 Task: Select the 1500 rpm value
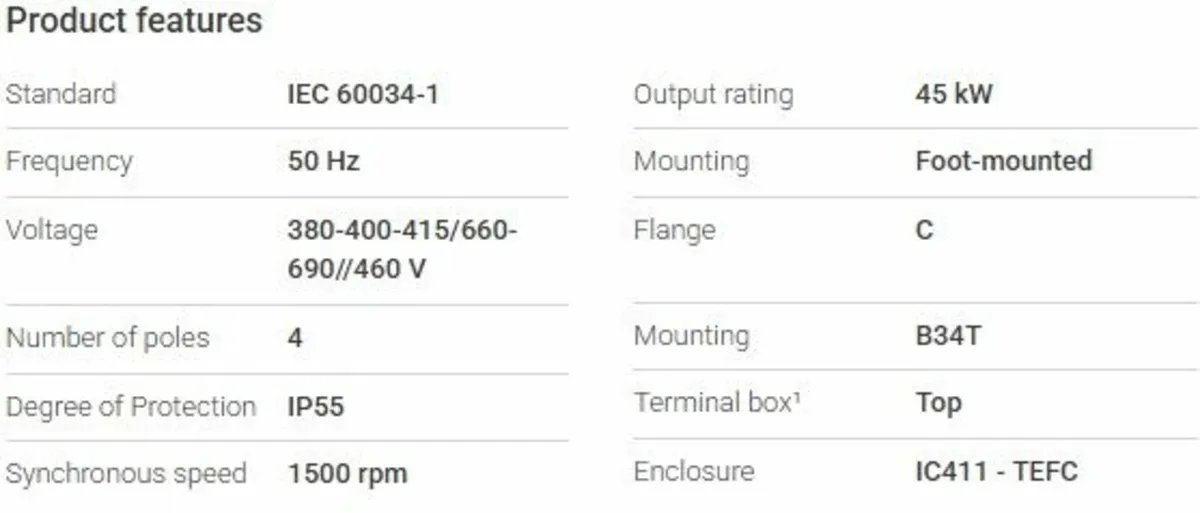point(347,472)
